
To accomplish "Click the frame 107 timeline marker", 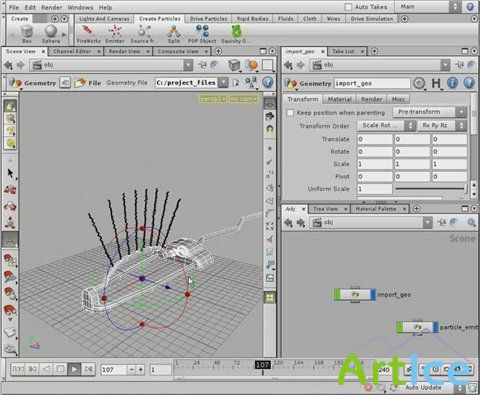I will (262, 364).
